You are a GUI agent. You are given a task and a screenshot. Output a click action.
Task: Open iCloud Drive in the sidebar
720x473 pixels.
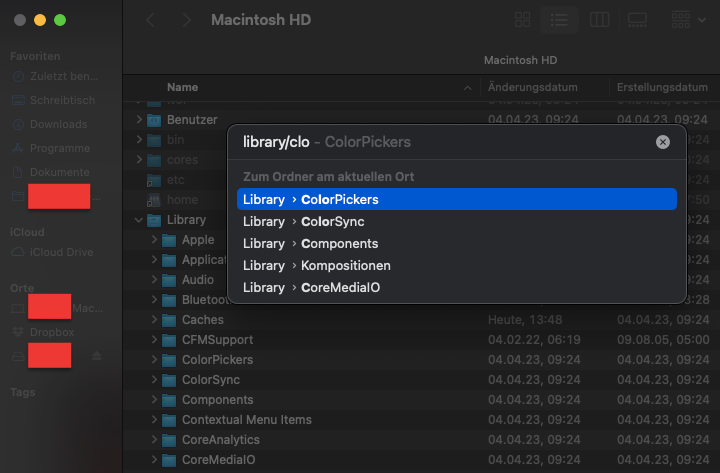click(61, 252)
